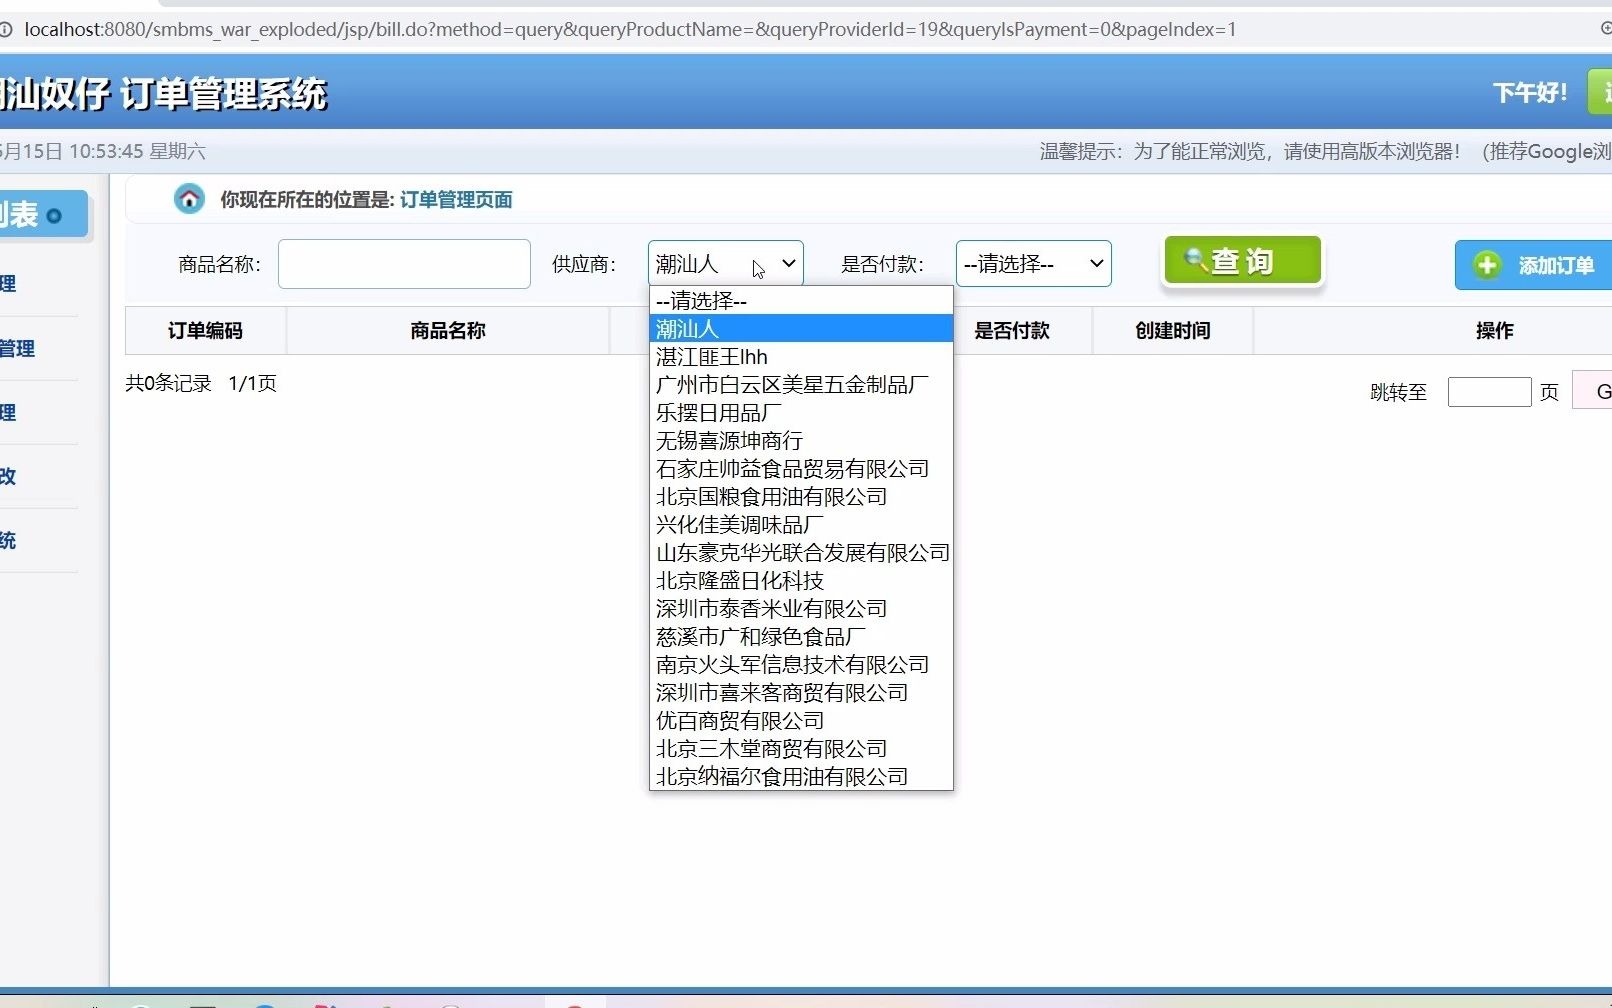This screenshot has width=1612, height=1008.
Task: Click the 商品名称 column header
Action: coord(448,330)
